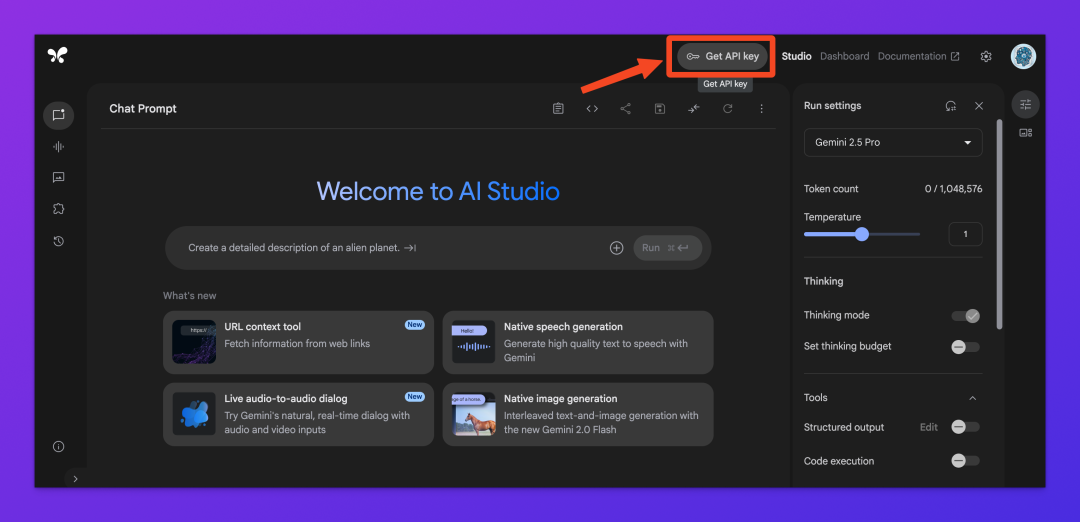The width and height of the screenshot is (1080, 522).
Task: Switch to the Studio tab
Action: click(796, 56)
